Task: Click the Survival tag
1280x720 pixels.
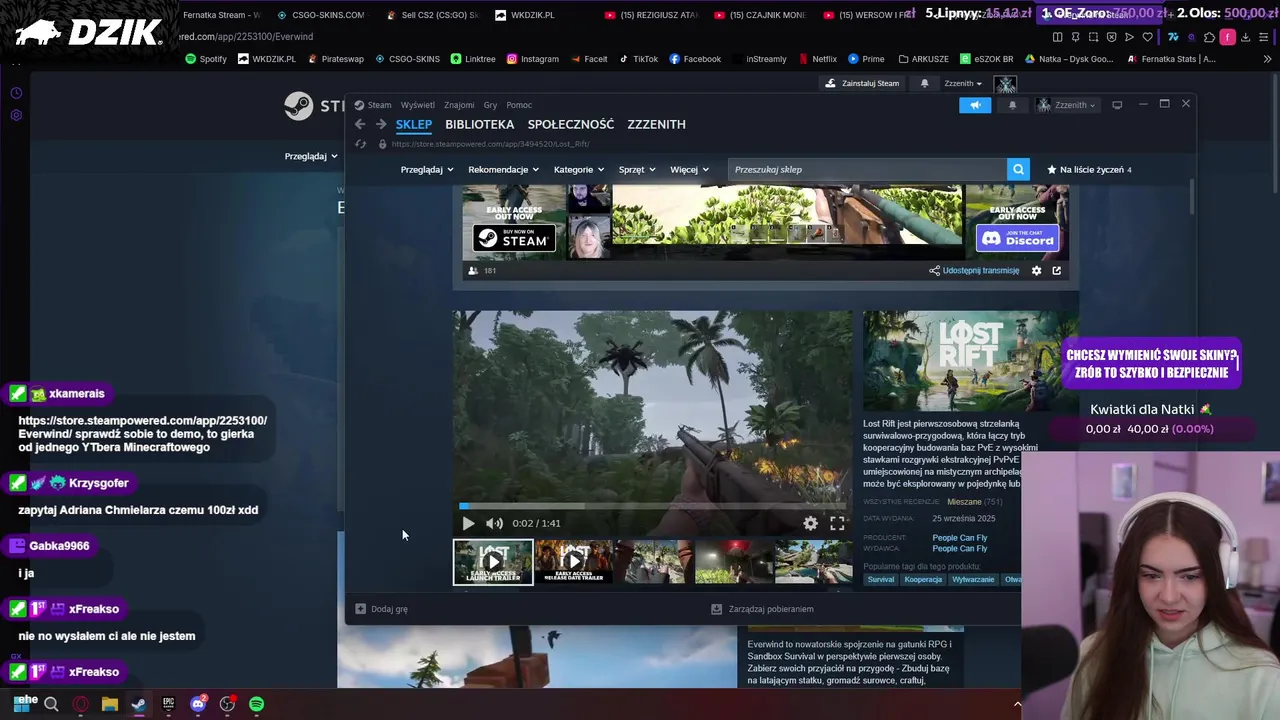Action: coord(881,579)
